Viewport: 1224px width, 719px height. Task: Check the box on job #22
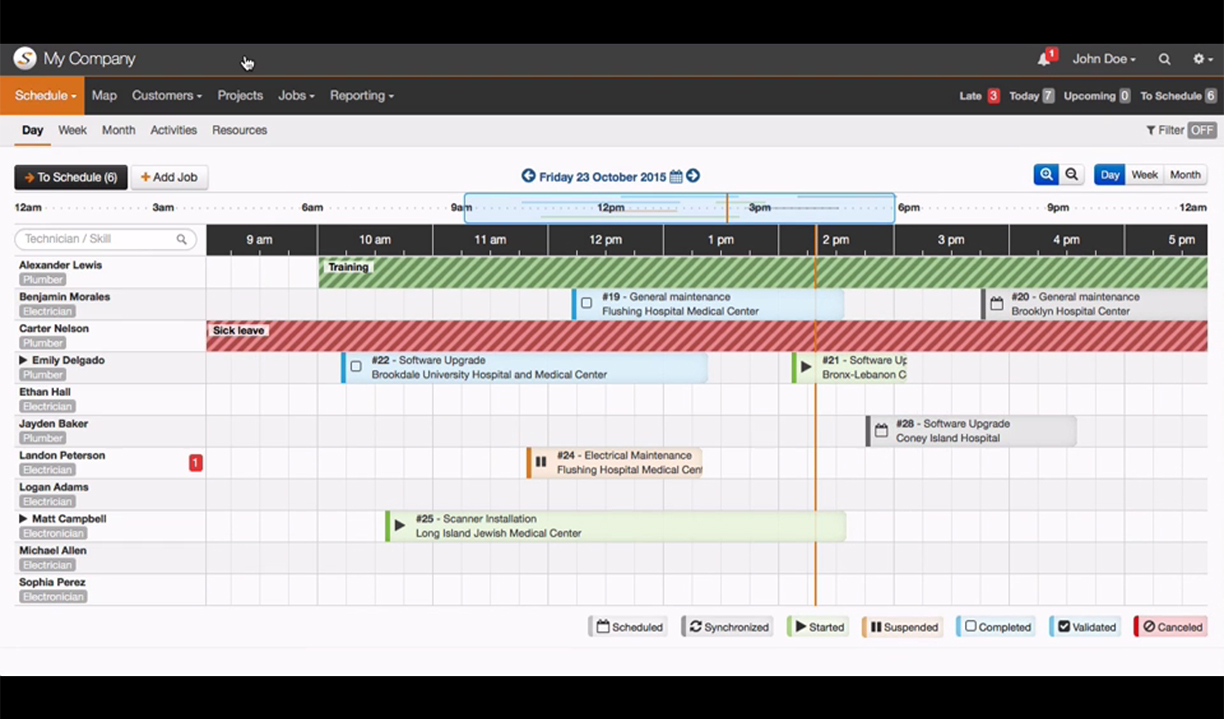pyautogui.click(x=356, y=367)
